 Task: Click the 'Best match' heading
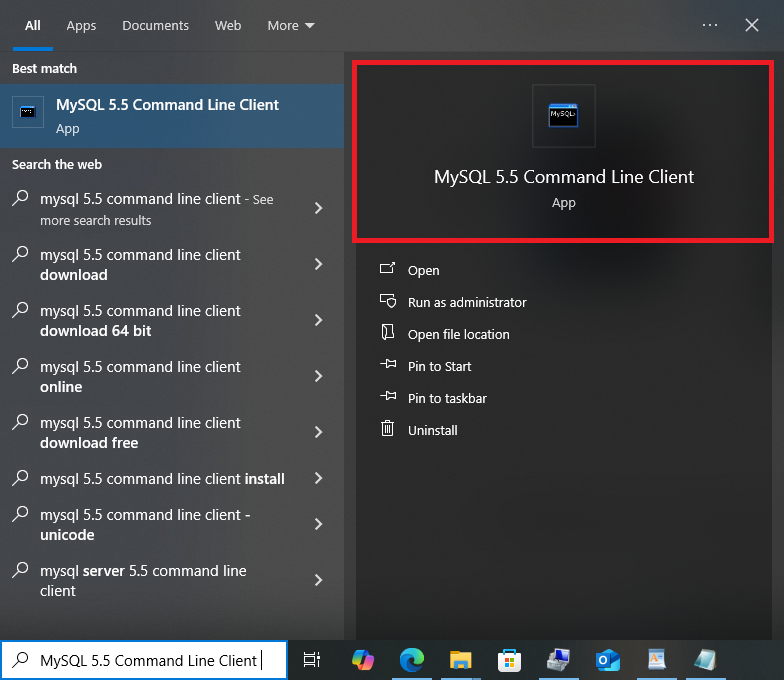point(44,68)
